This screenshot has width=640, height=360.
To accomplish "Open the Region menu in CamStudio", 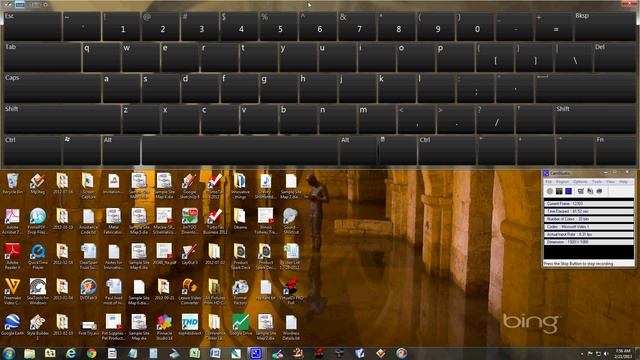I will click(x=562, y=182).
